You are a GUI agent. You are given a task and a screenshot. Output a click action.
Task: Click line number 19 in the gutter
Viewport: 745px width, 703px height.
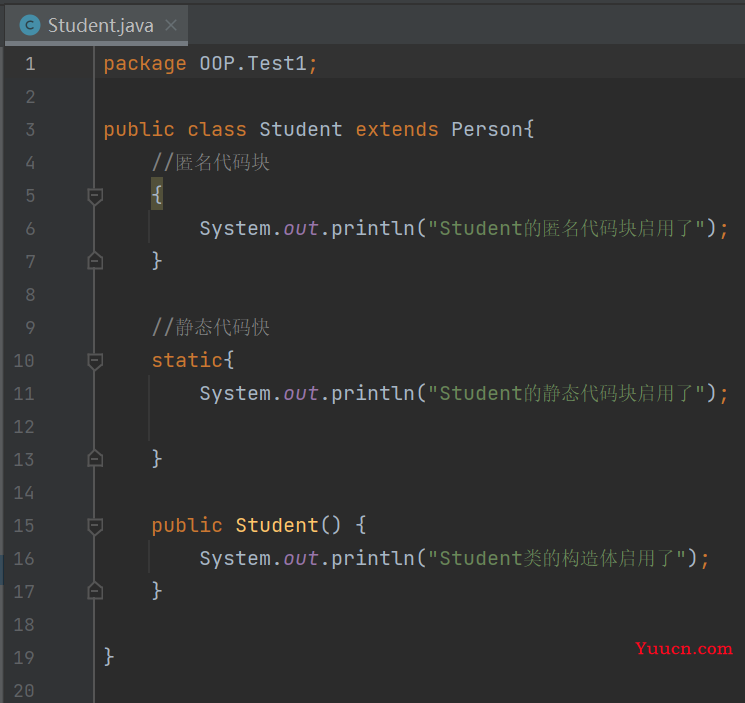pyautogui.click(x=24, y=657)
